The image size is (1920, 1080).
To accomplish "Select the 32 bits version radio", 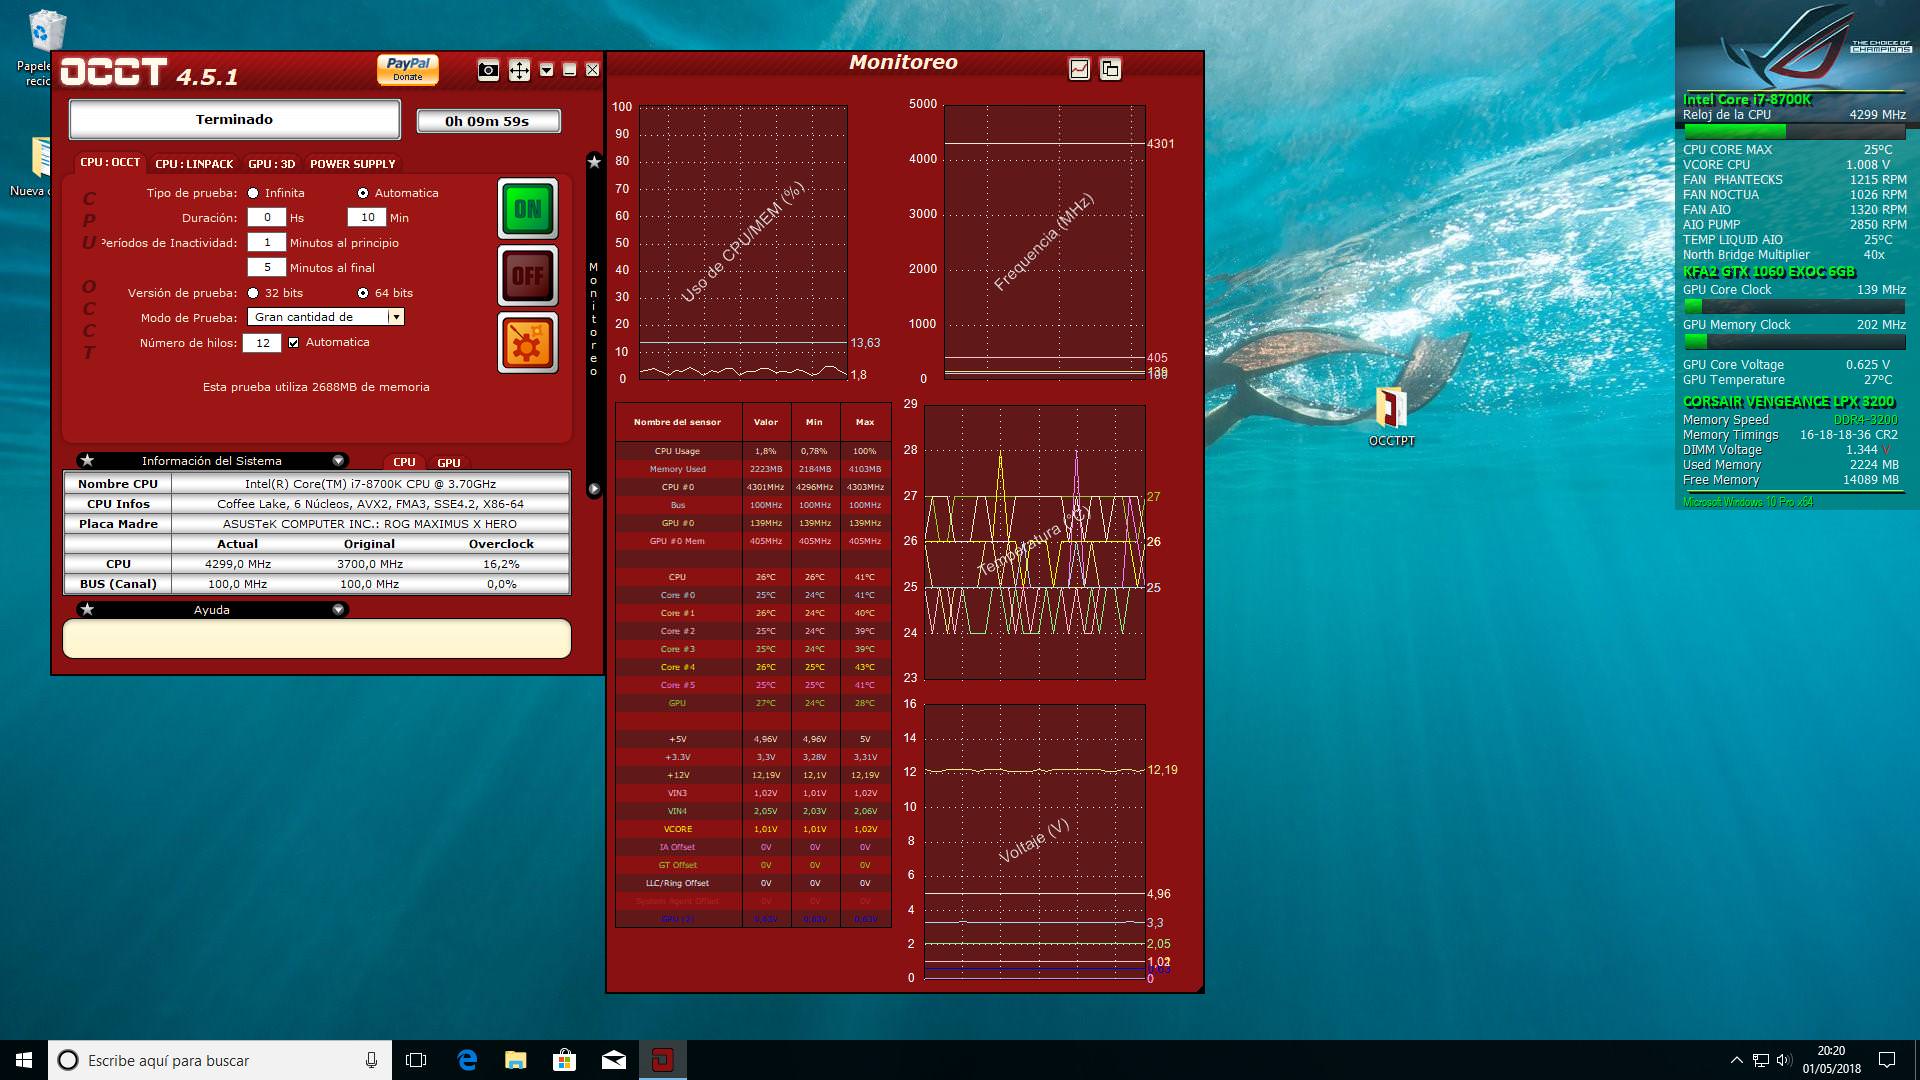I will coord(254,293).
